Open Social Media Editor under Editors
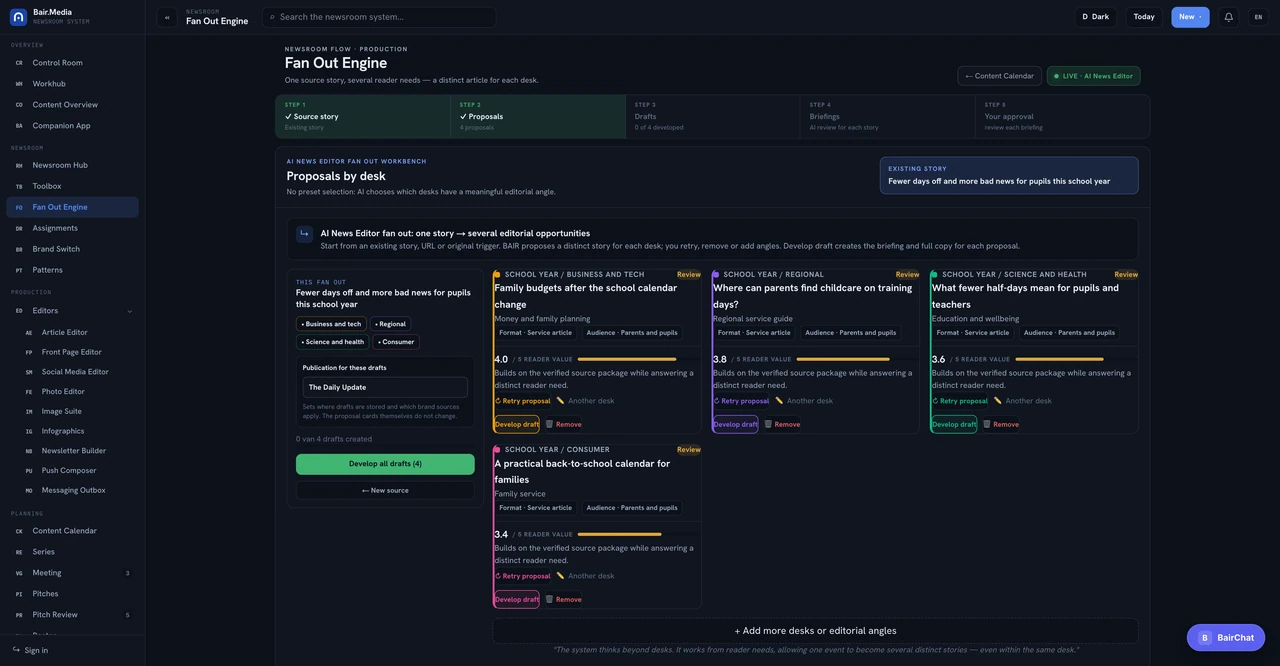Screen dimensions: 1280x666 (77, 372)
